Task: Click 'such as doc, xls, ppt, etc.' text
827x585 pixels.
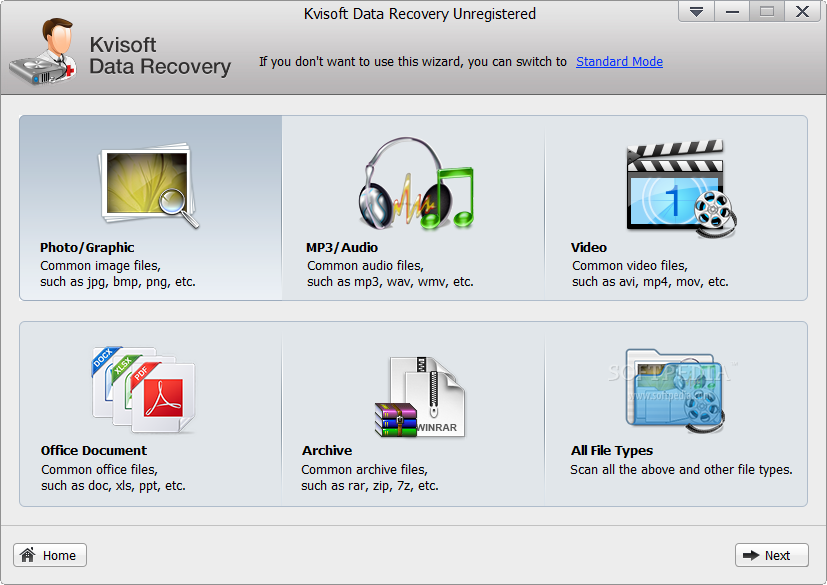Action: (113, 486)
